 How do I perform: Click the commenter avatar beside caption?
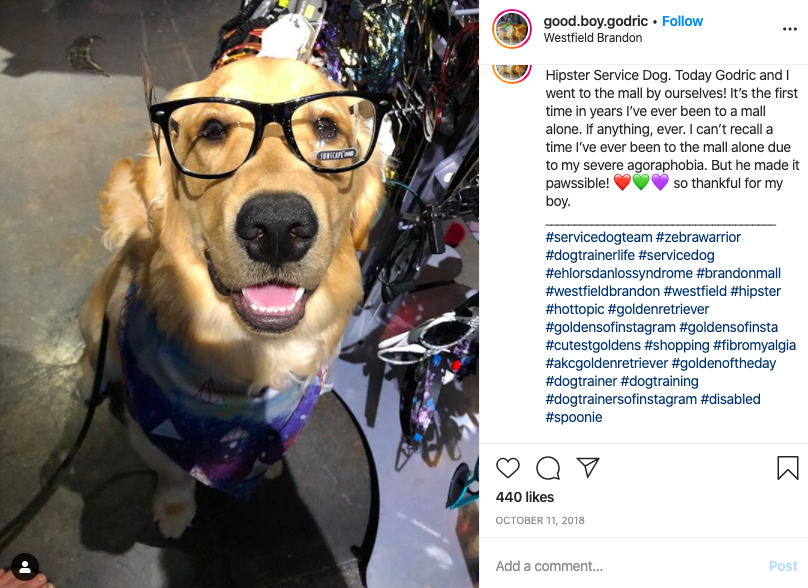(512, 73)
